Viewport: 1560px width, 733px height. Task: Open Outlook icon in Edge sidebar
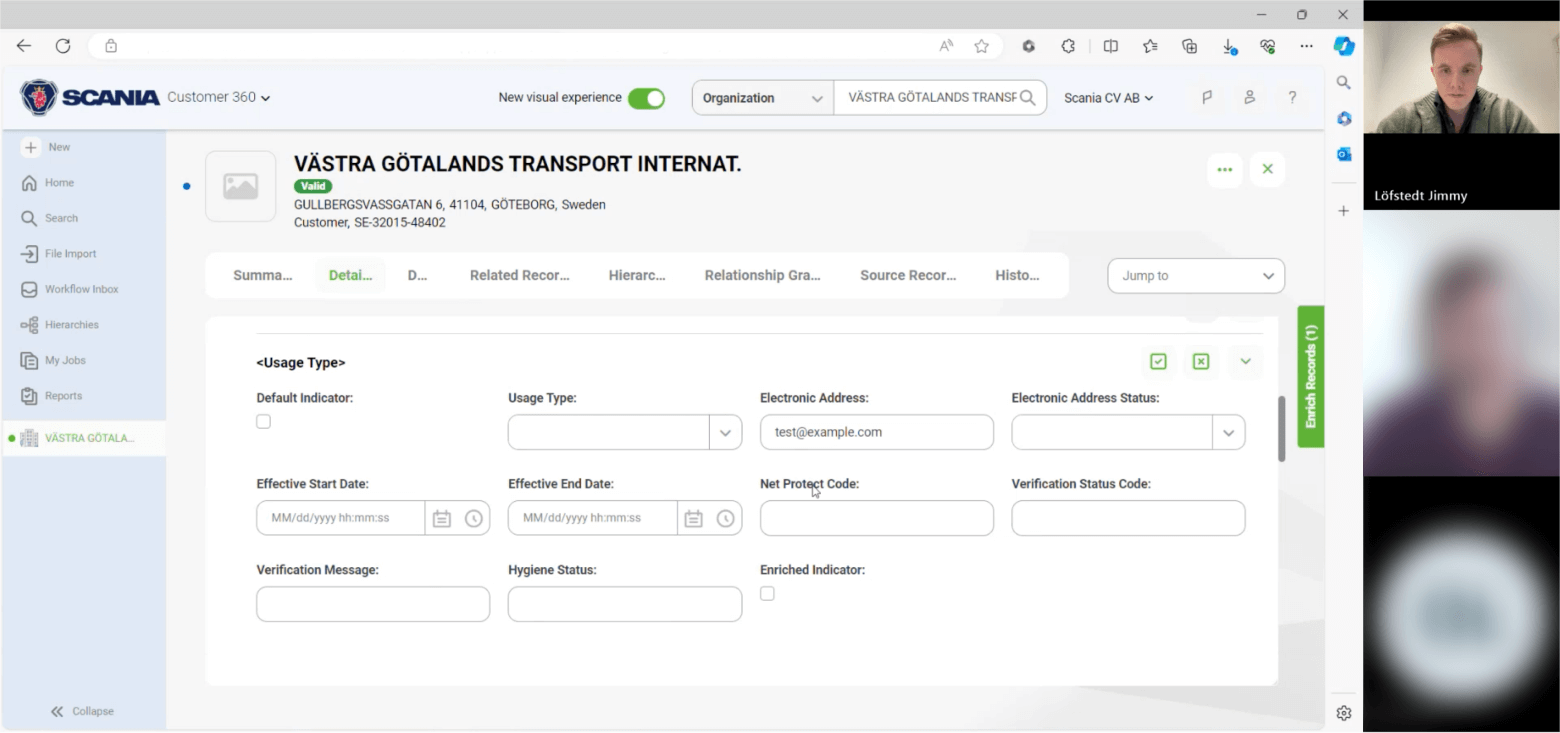(1344, 154)
